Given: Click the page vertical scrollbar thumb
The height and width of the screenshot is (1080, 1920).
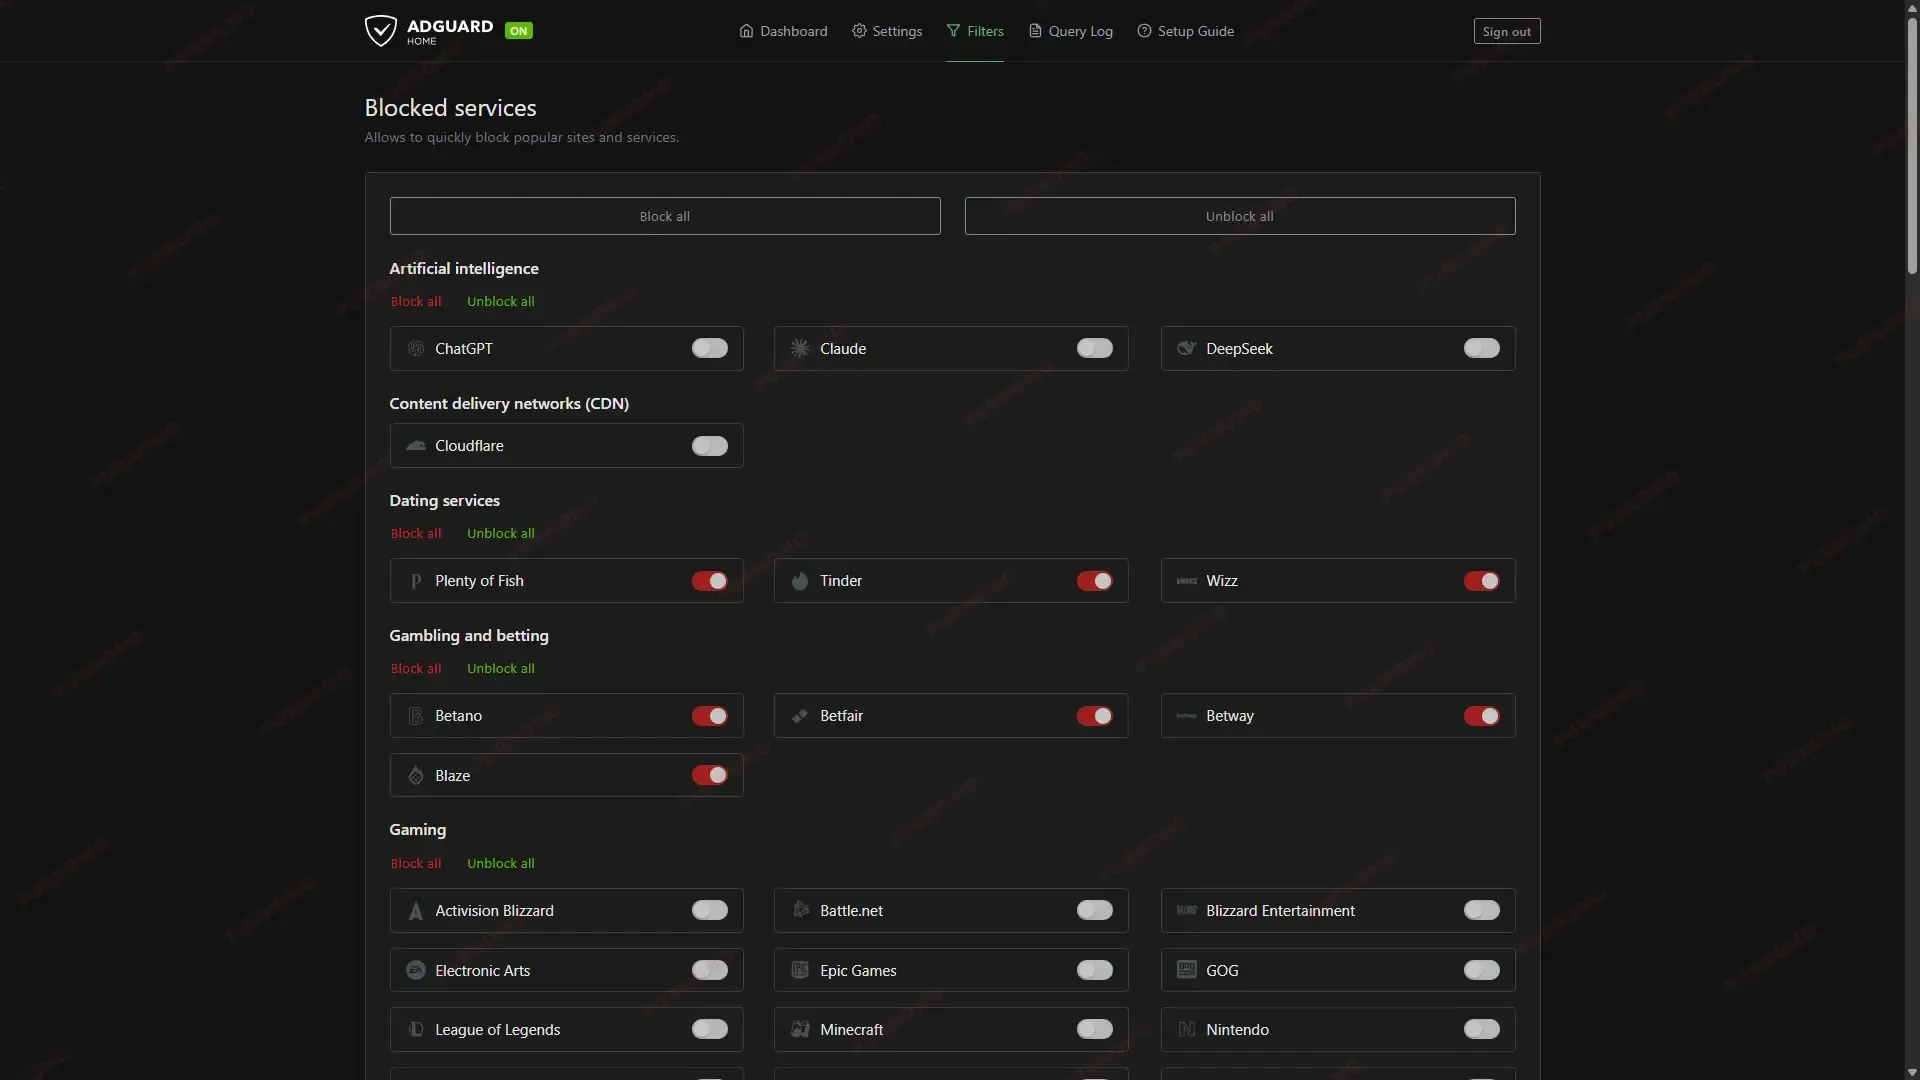Looking at the screenshot, I should point(1912,145).
